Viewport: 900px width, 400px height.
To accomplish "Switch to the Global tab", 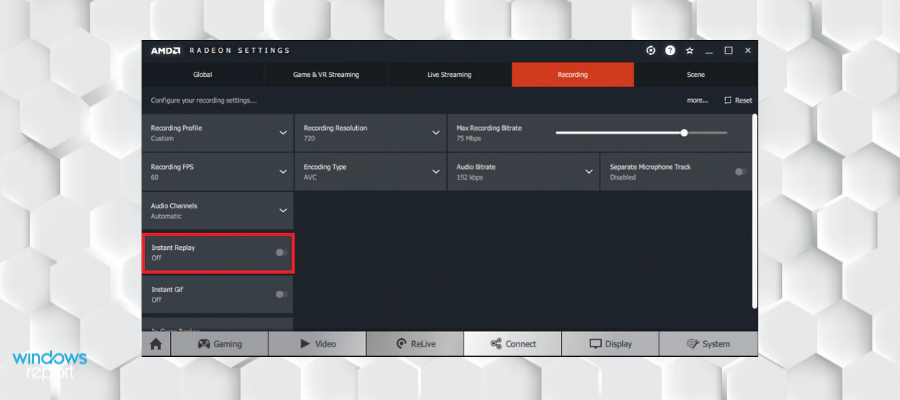I will point(203,75).
